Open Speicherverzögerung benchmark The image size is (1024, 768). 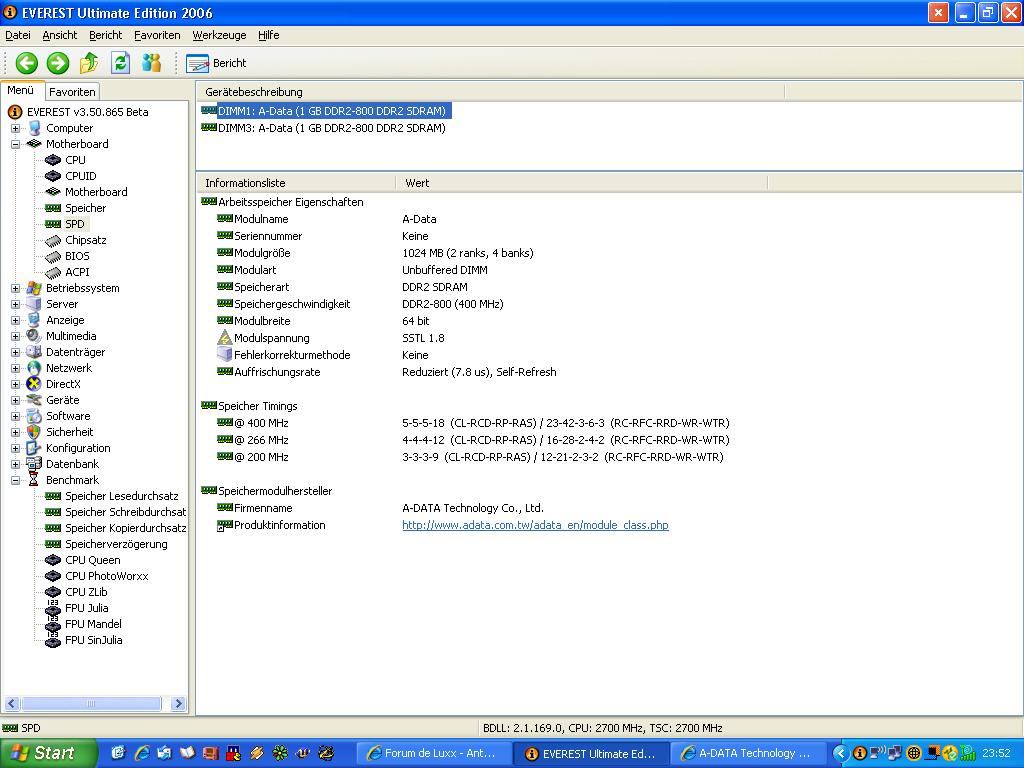click(x=116, y=544)
